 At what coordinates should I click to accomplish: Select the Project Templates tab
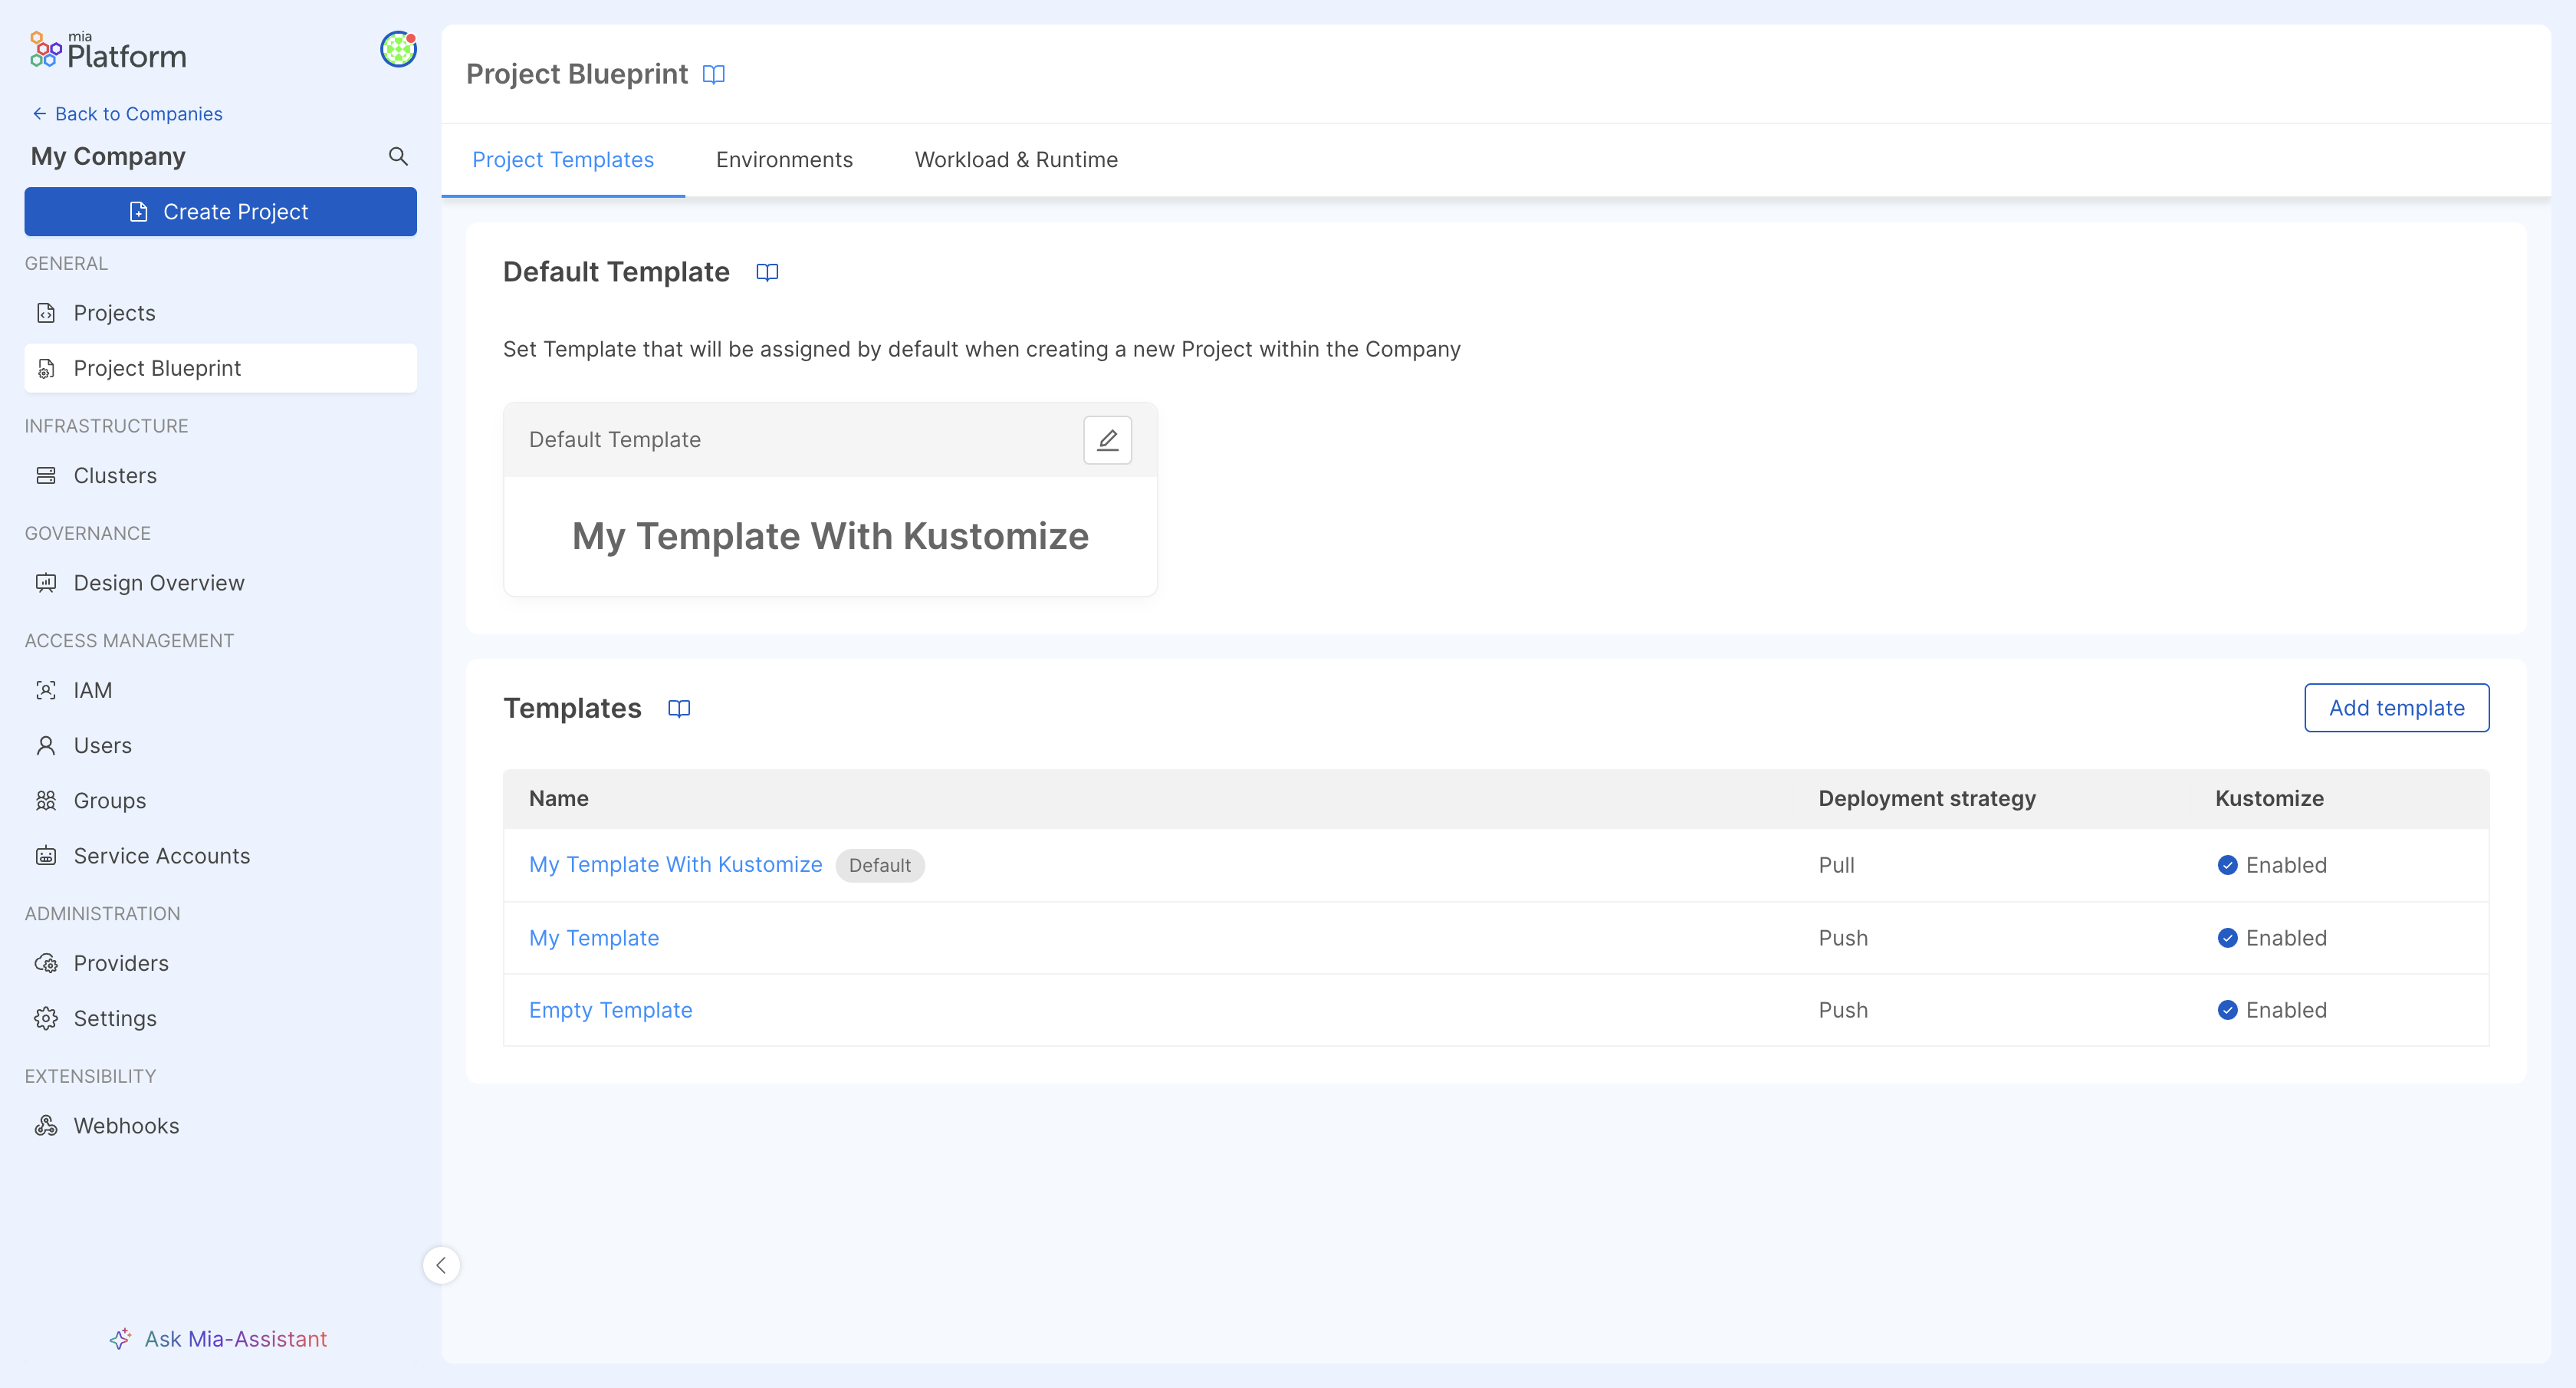tap(563, 160)
